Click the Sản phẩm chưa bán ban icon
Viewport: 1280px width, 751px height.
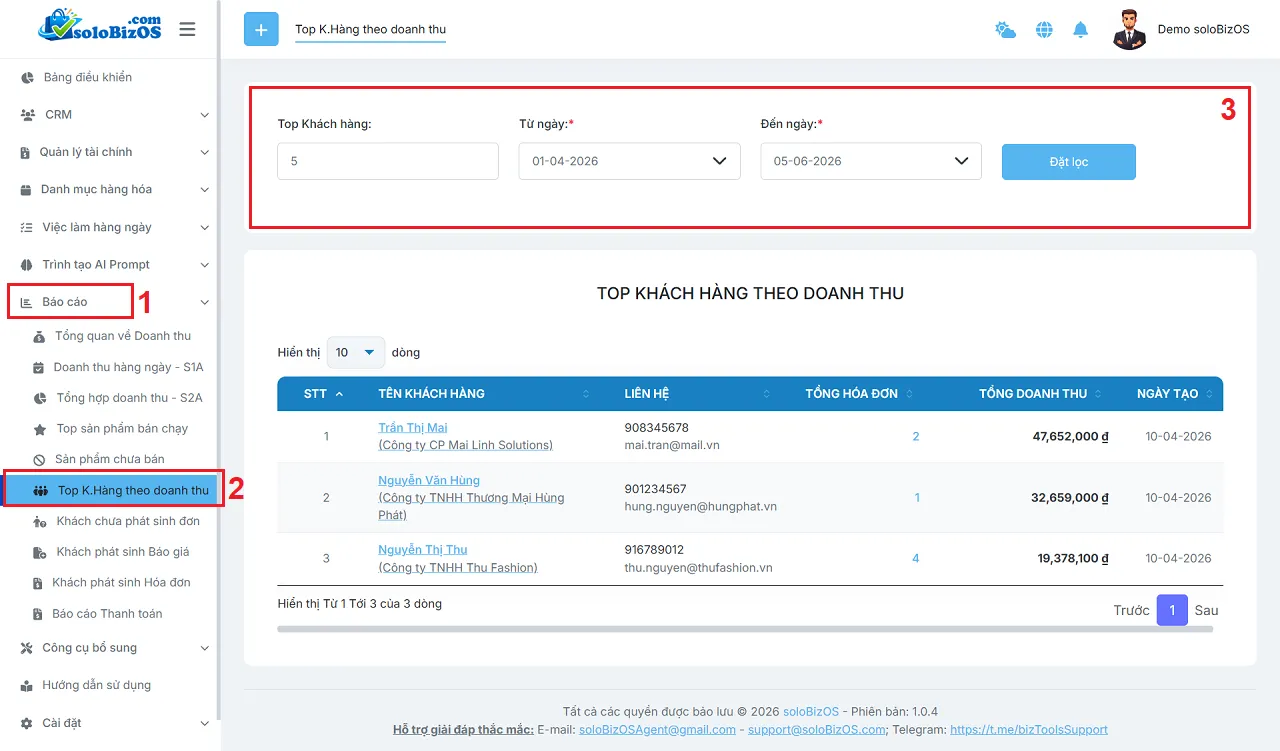[x=39, y=460]
